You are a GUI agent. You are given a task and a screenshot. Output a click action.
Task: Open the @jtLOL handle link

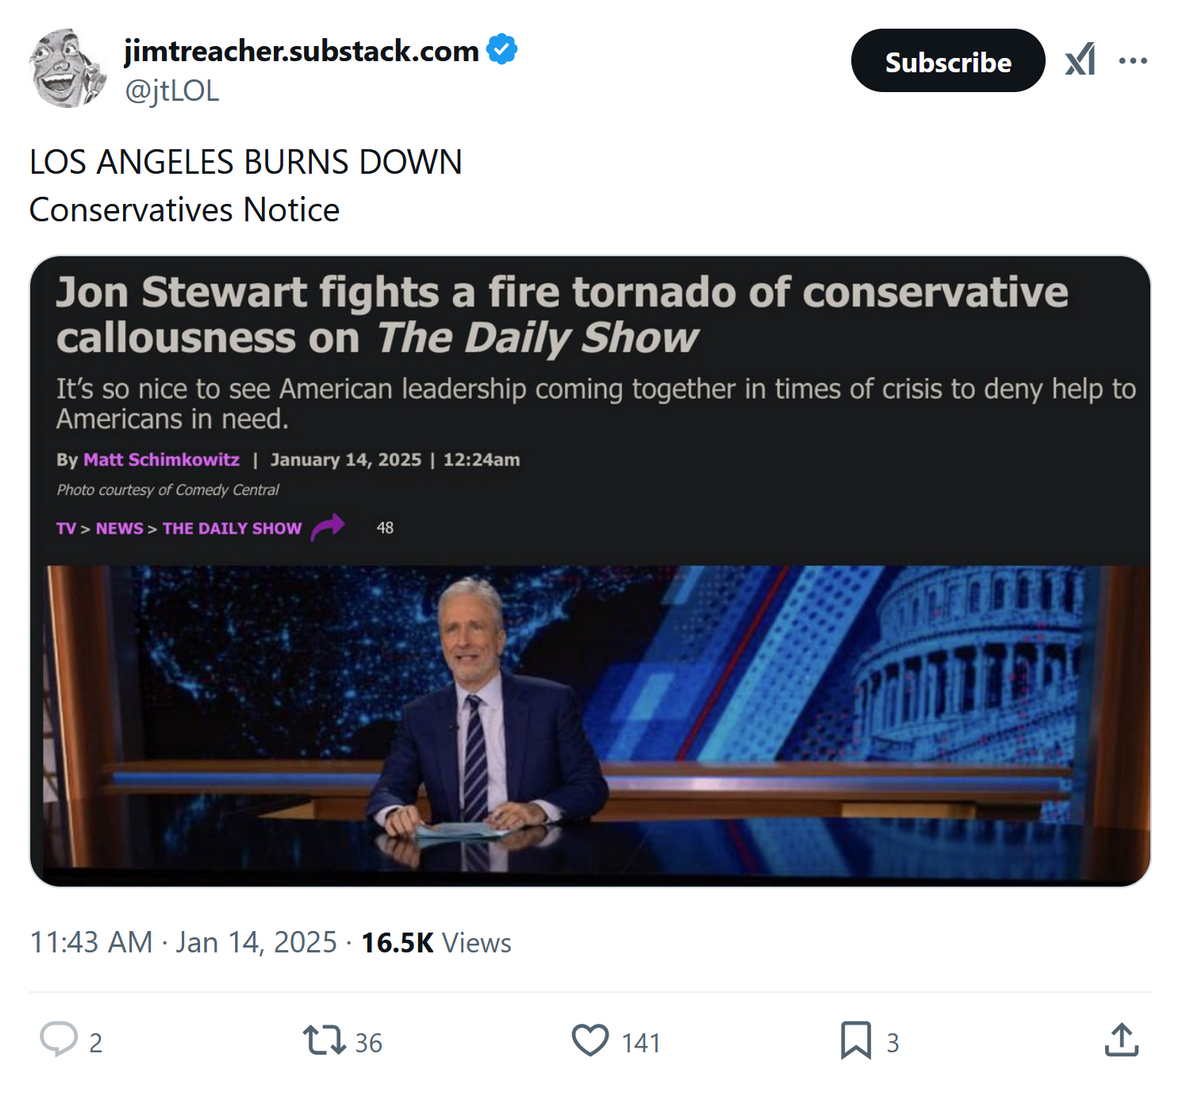pos(171,91)
